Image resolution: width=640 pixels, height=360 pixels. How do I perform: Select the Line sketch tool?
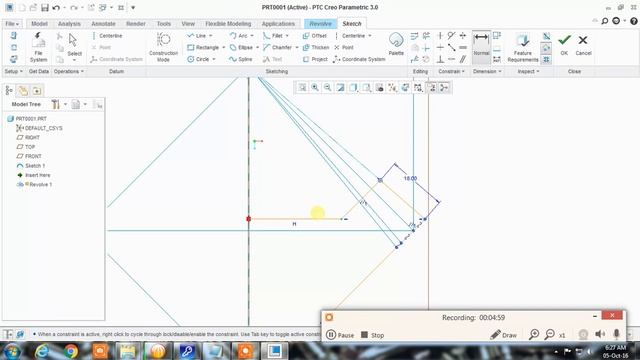click(x=197, y=36)
